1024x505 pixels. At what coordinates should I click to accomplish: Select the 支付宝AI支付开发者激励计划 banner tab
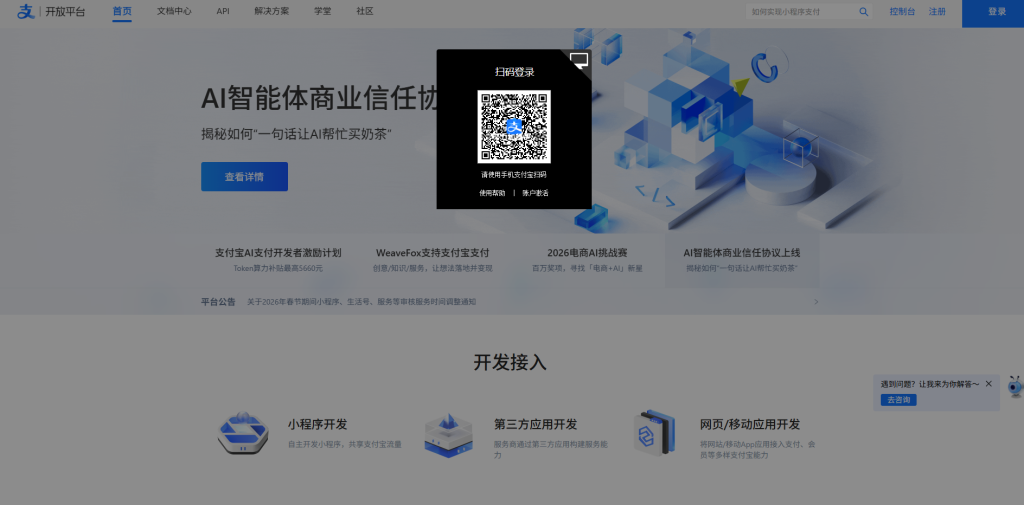pos(278,260)
